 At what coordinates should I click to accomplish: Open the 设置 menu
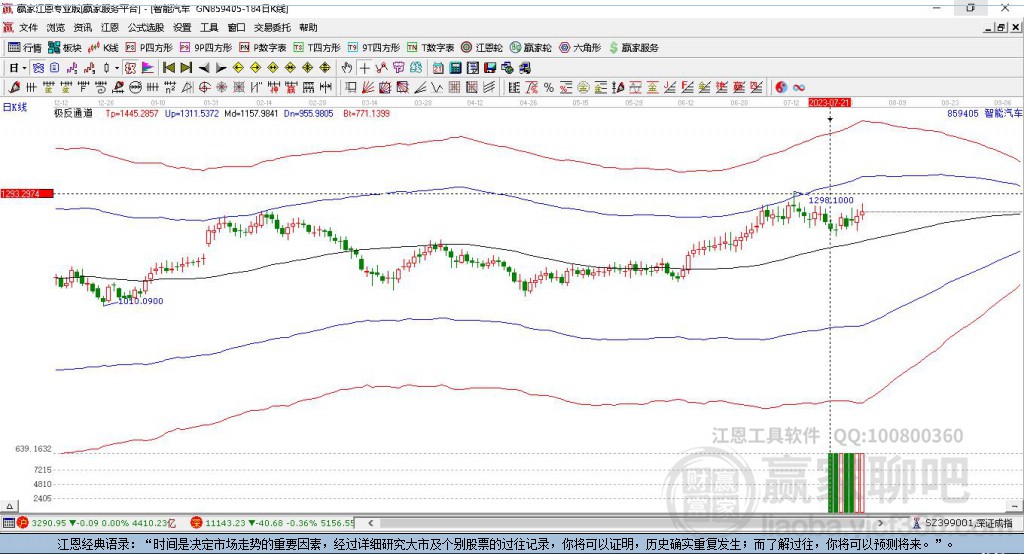coord(182,27)
